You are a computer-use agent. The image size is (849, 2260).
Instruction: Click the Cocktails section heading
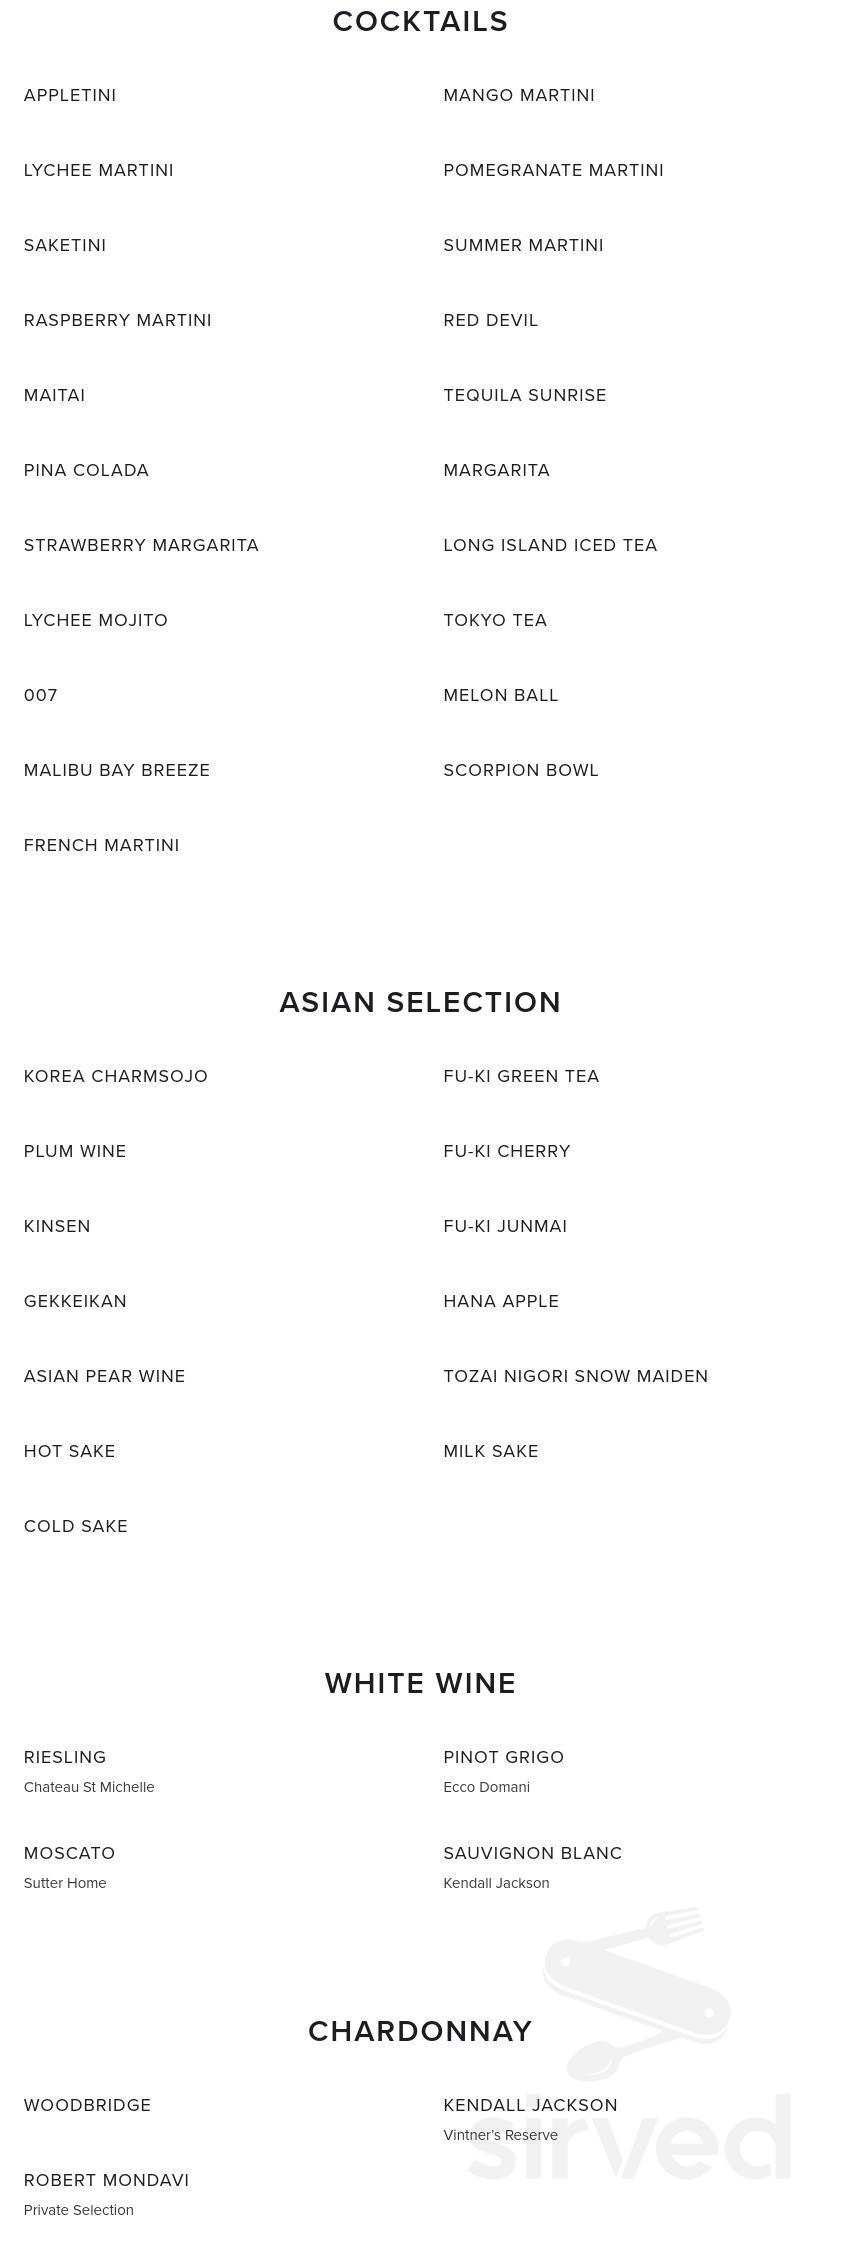click(420, 22)
